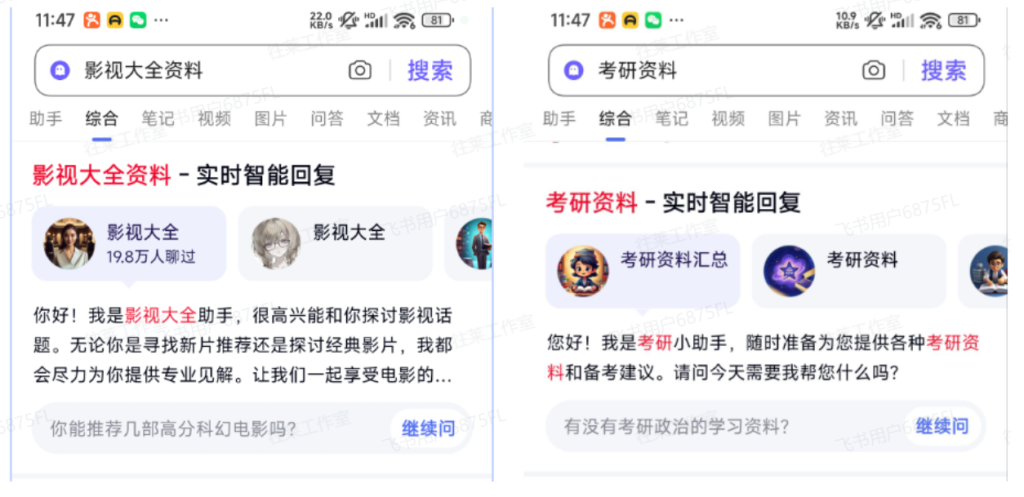Tap WeChat notification icon in left status bar

(x=138, y=20)
